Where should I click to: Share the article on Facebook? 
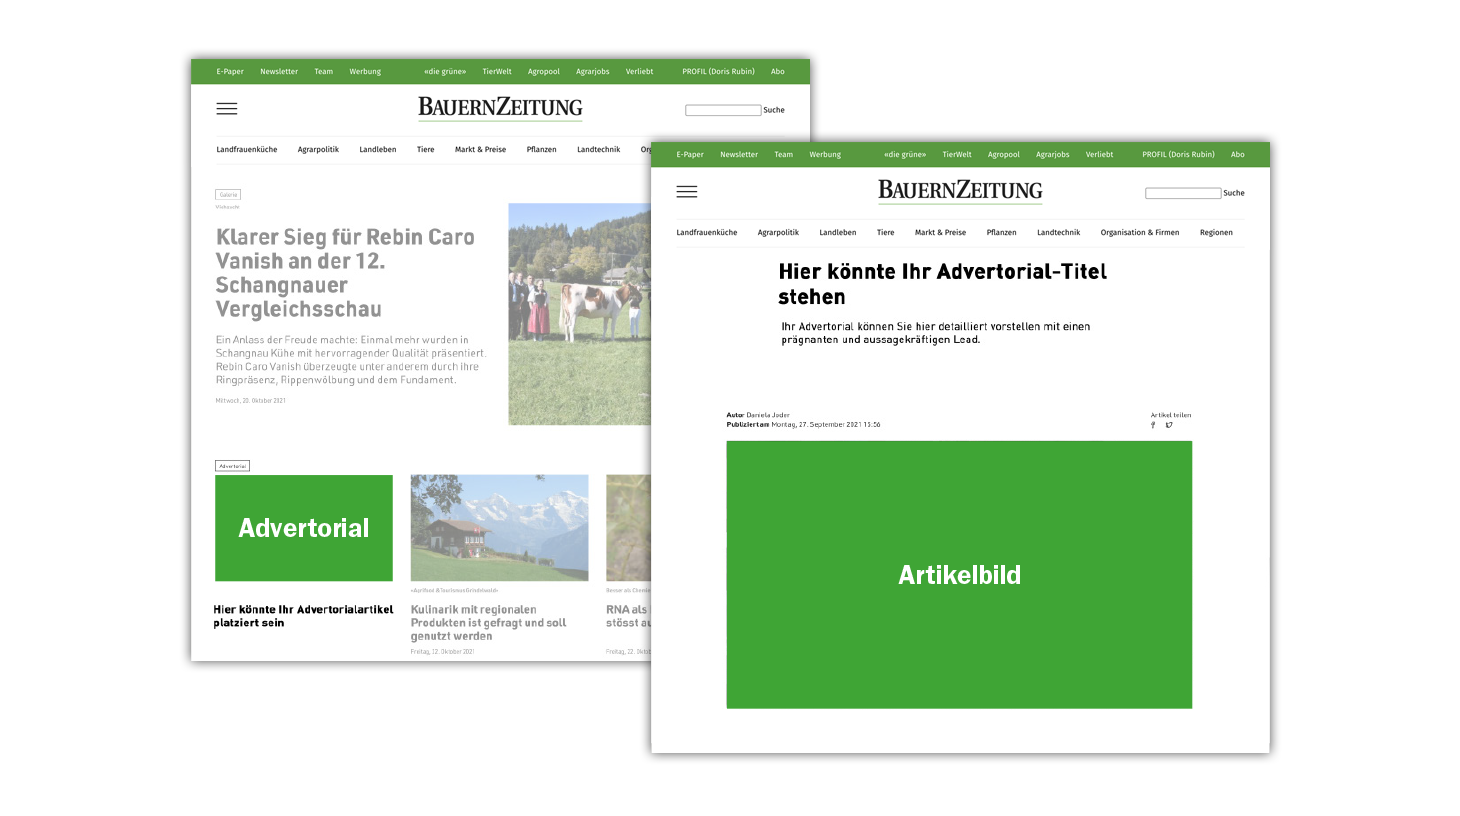point(1153,425)
